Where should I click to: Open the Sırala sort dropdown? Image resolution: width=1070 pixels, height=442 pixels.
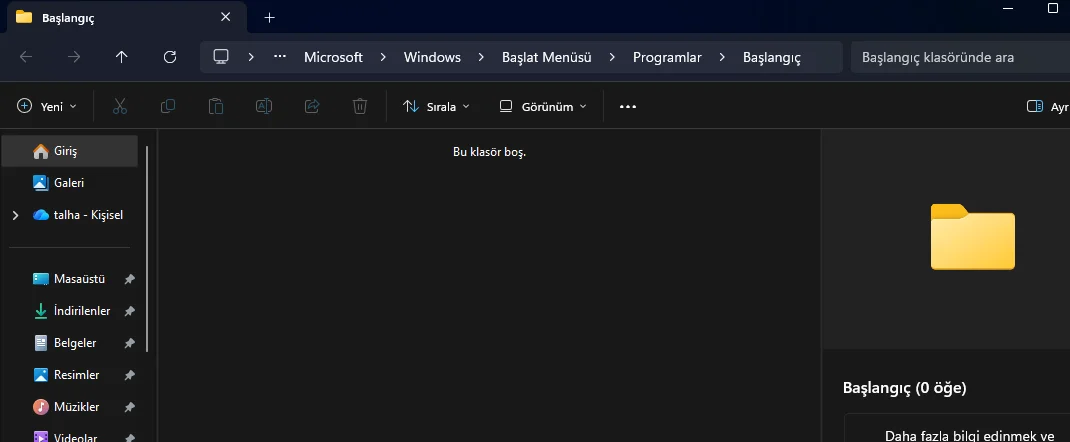436,106
